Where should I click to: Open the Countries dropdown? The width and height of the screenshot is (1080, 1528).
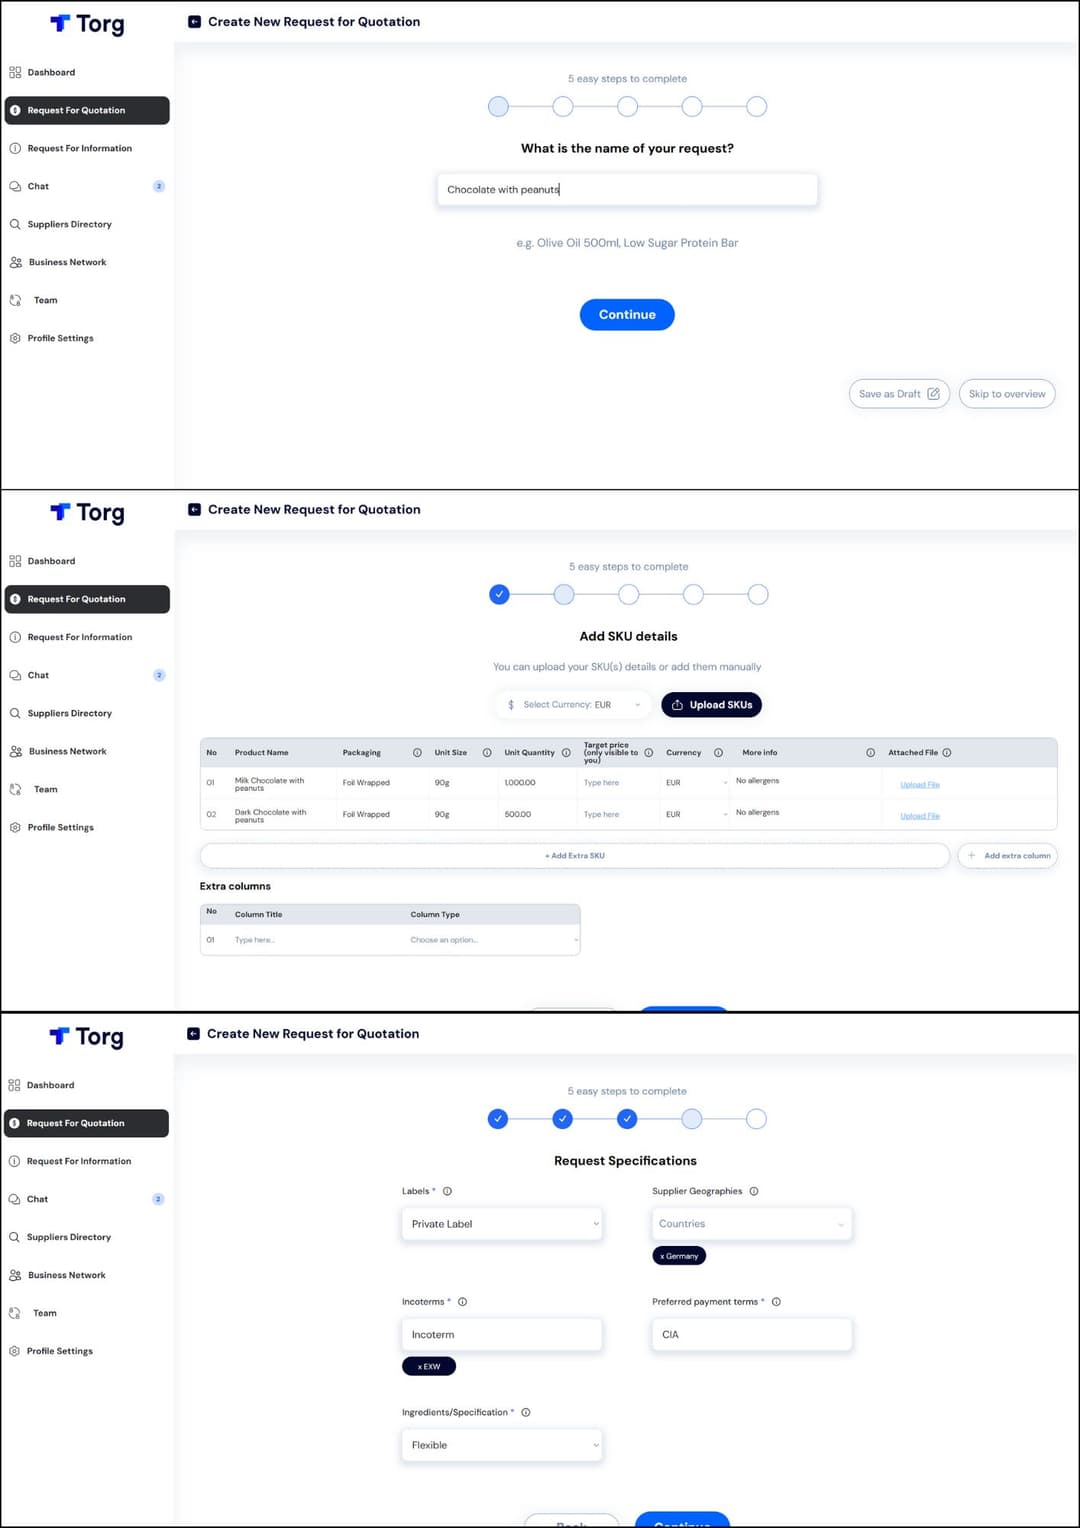pyautogui.click(x=751, y=1224)
